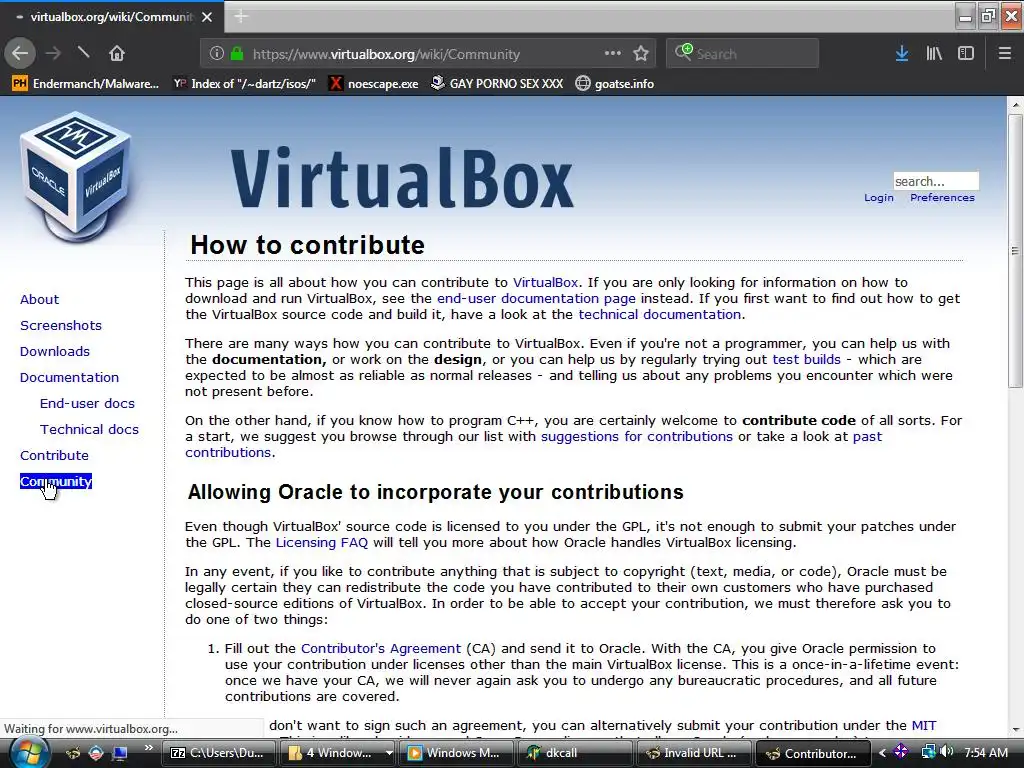Click the browser Search box

743,54
